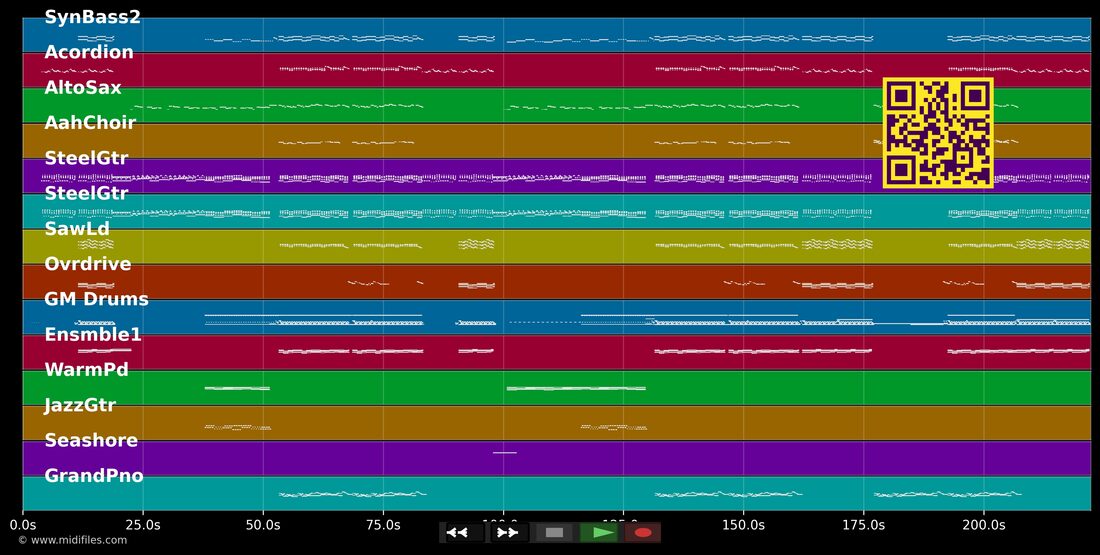
Task: Select the Seashore track label
Action: point(89,441)
